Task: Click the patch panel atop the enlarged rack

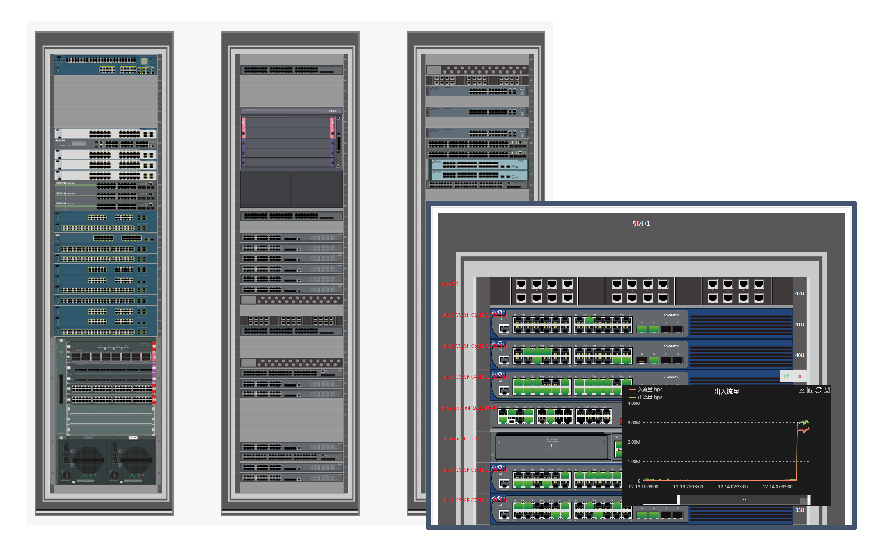Action: (x=640, y=290)
